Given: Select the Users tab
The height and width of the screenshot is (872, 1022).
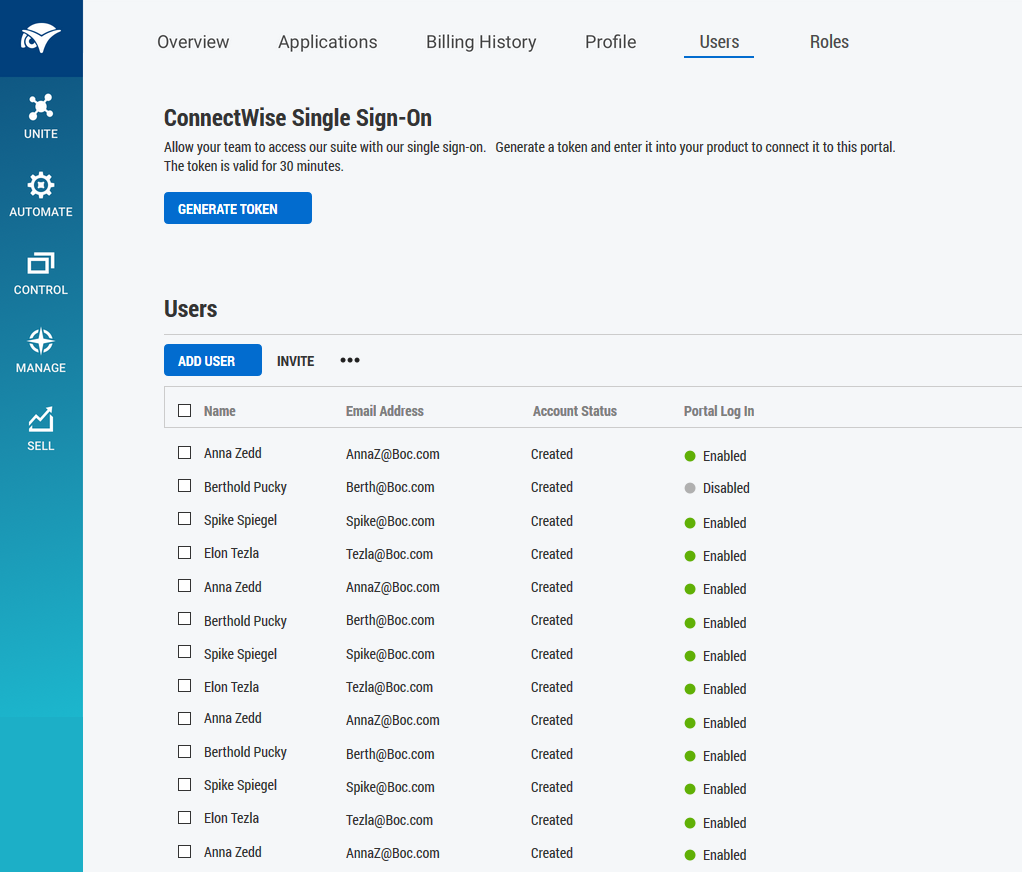Looking at the screenshot, I should [x=719, y=42].
